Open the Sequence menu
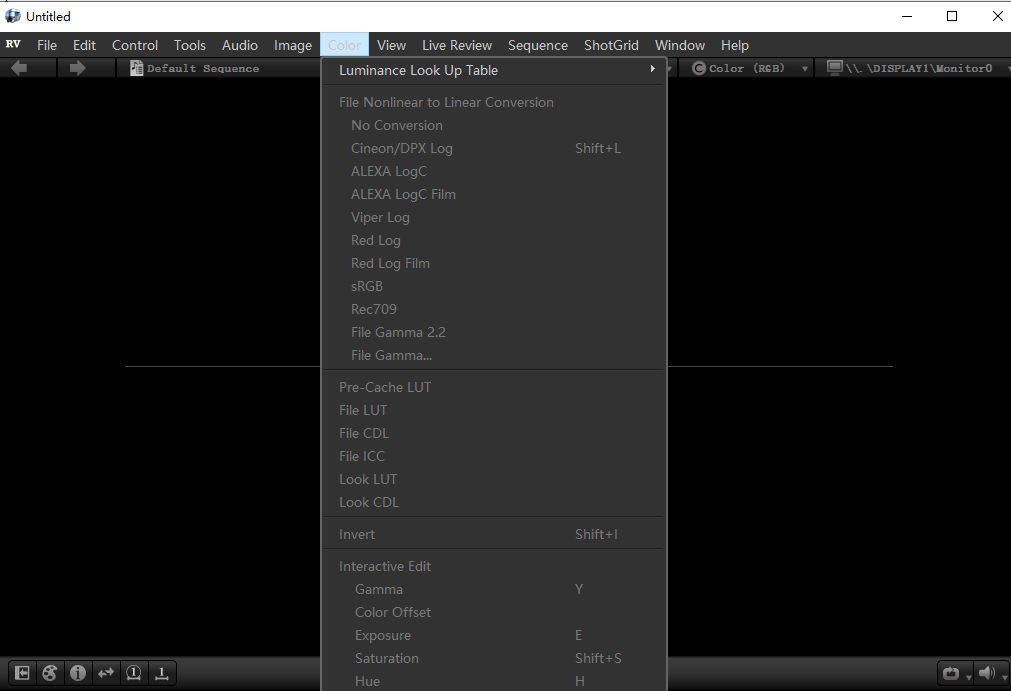Image resolution: width=1011 pixels, height=691 pixels. (x=537, y=45)
